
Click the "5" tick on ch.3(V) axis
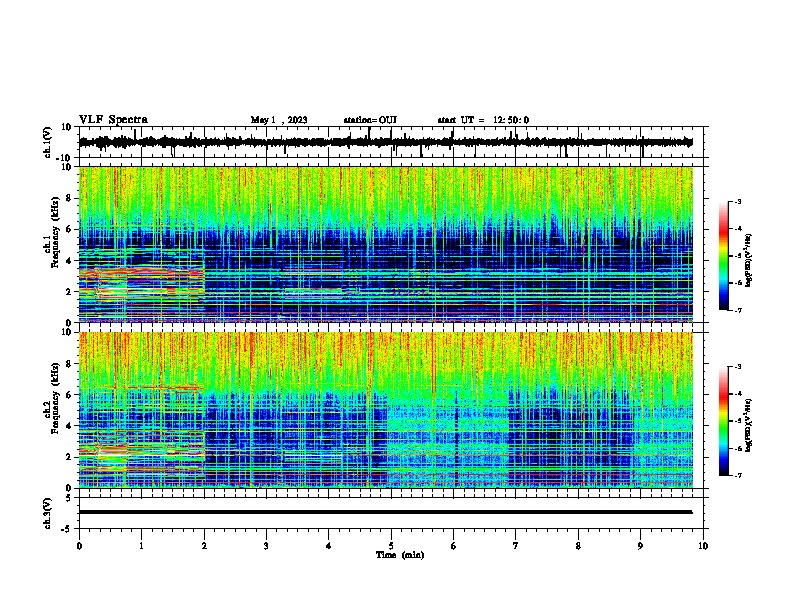[69, 498]
